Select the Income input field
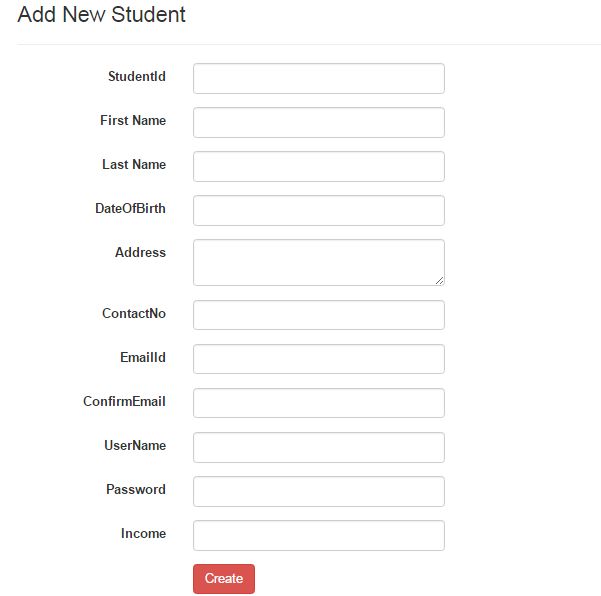 point(318,535)
